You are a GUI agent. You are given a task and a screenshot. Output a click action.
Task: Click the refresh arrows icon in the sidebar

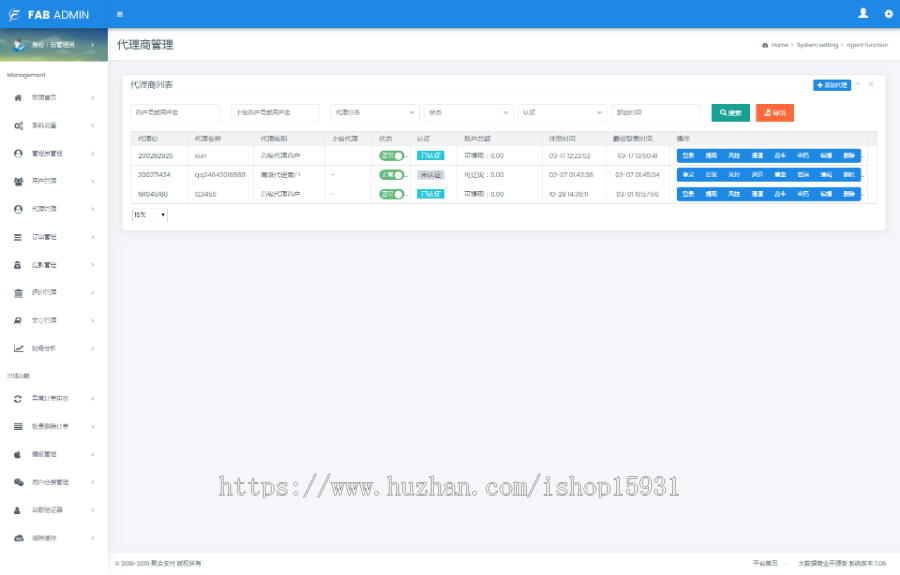pyautogui.click(x=18, y=399)
